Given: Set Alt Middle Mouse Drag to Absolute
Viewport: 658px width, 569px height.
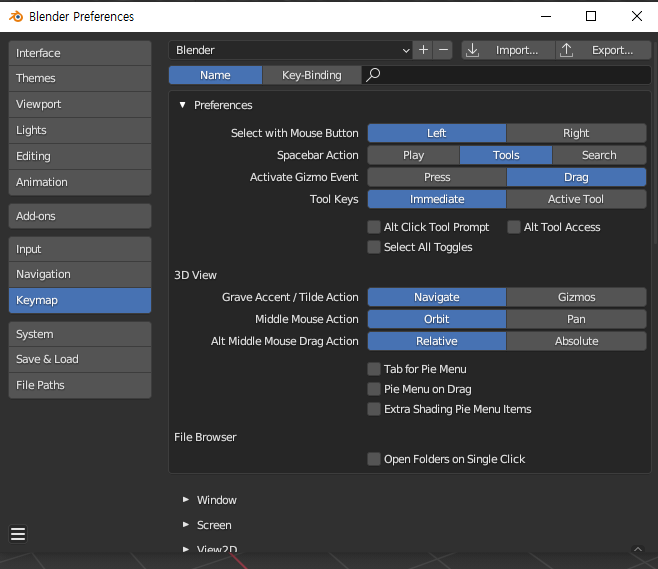Looking at the screenshot, I should (576, 341).
